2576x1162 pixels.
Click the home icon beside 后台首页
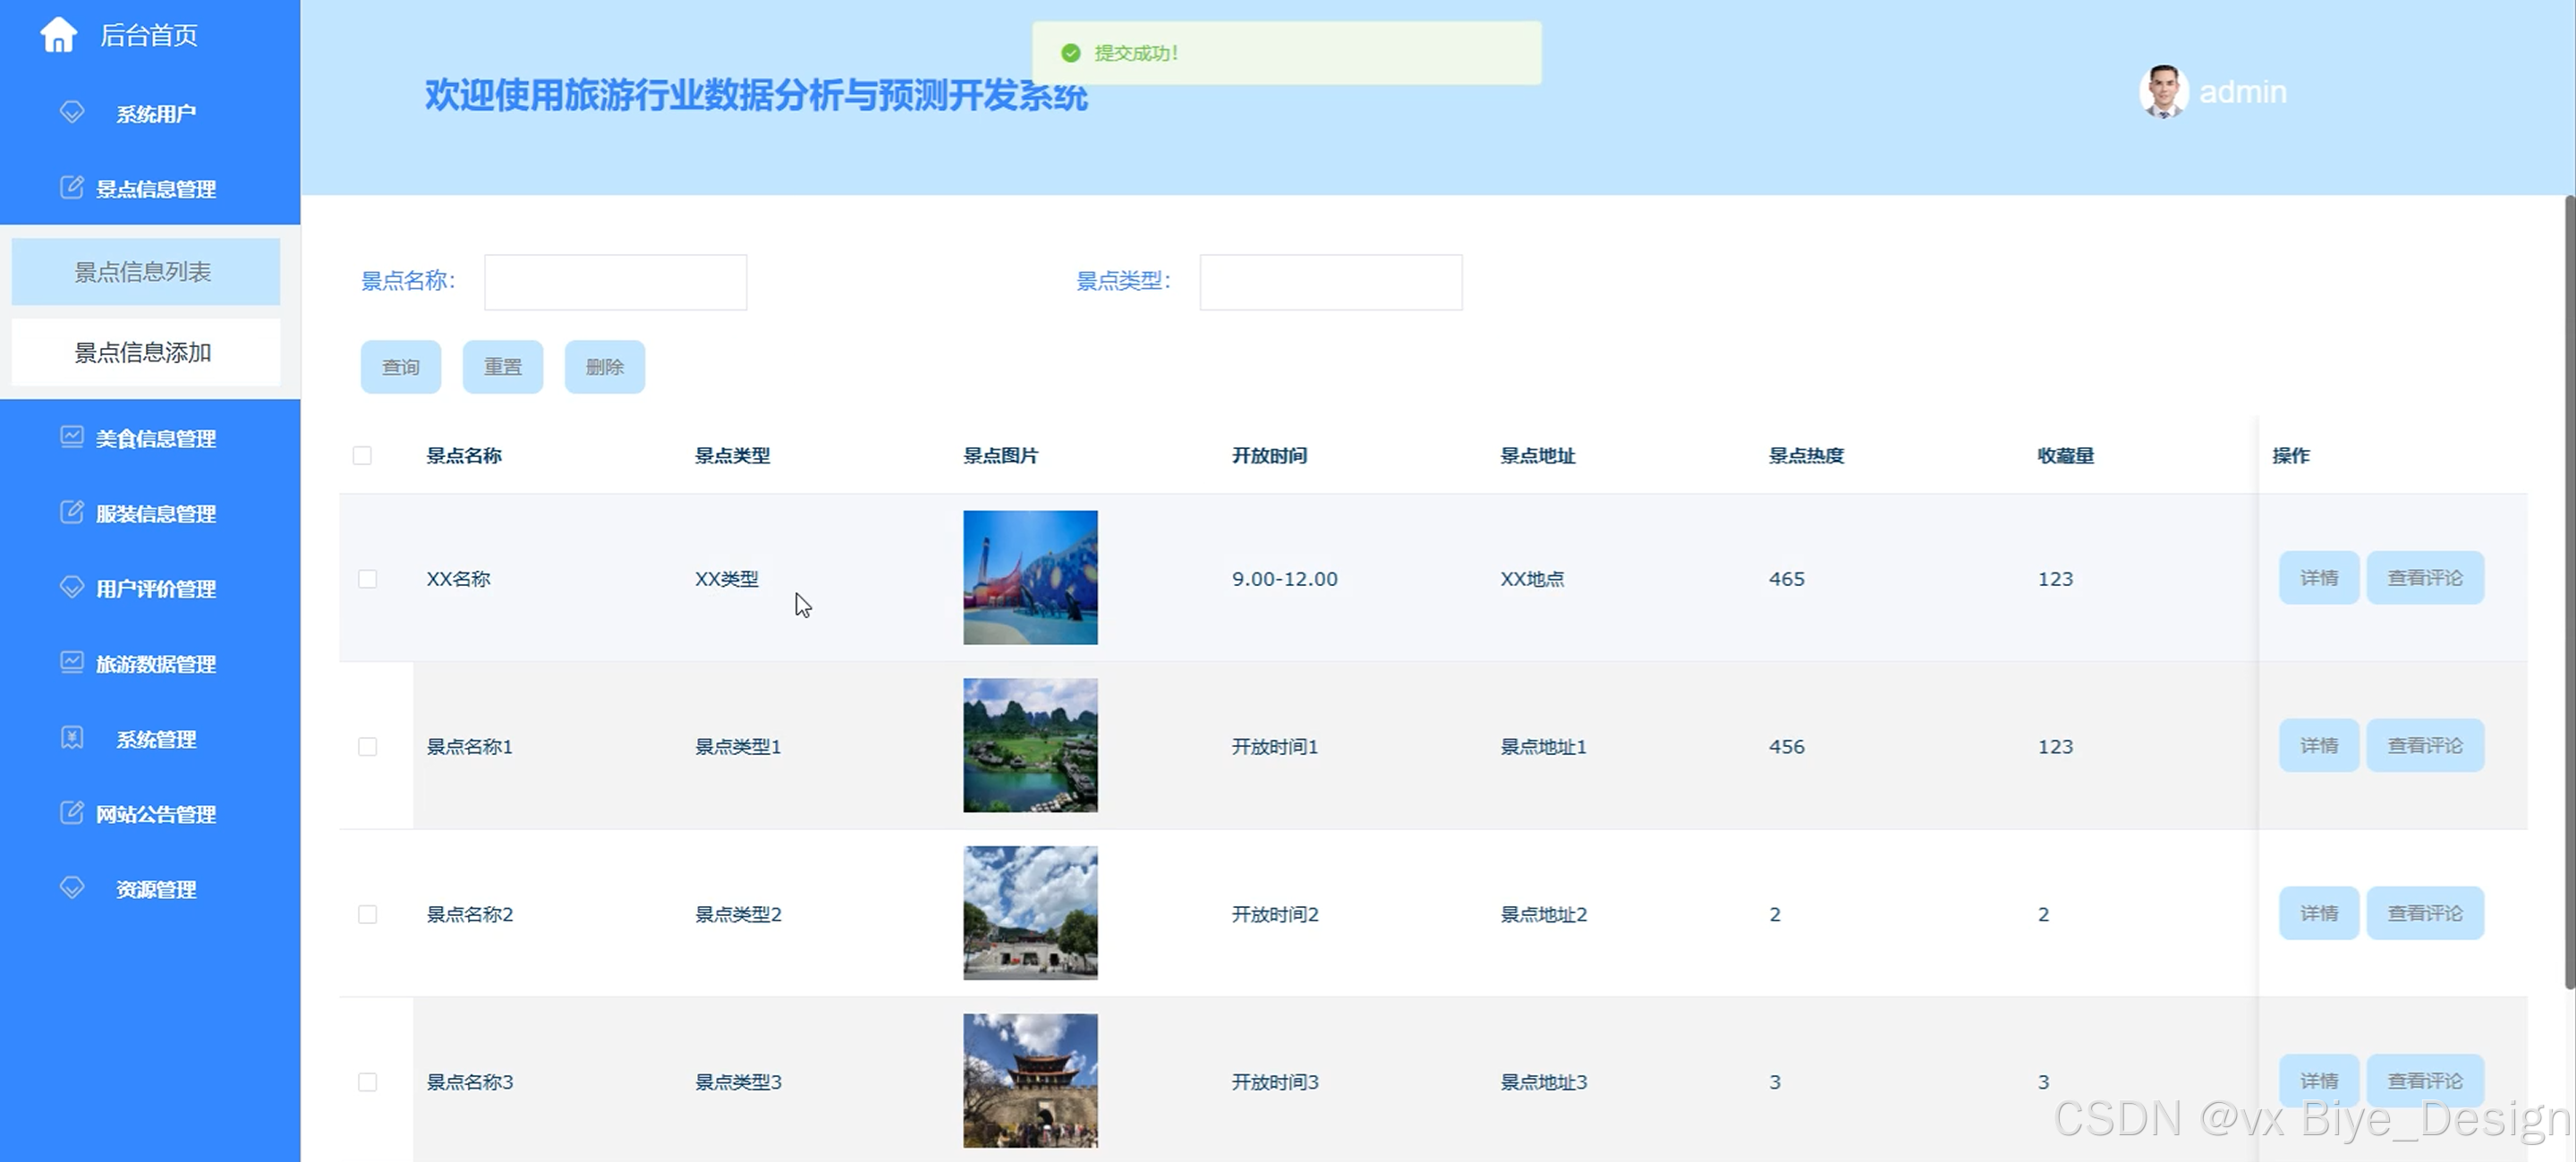tap(58, 35)
